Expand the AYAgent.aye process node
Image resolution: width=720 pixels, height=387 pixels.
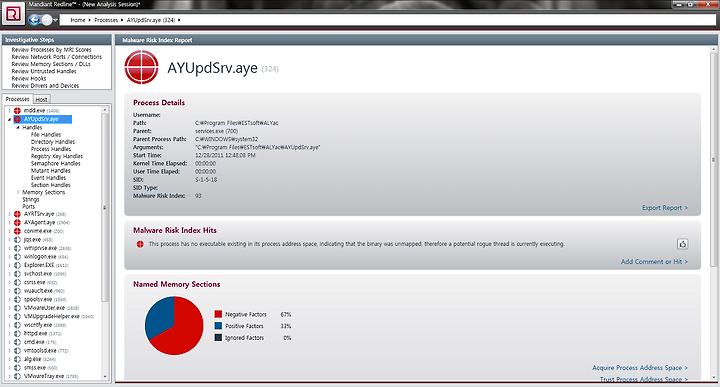[x=10, y=223]
